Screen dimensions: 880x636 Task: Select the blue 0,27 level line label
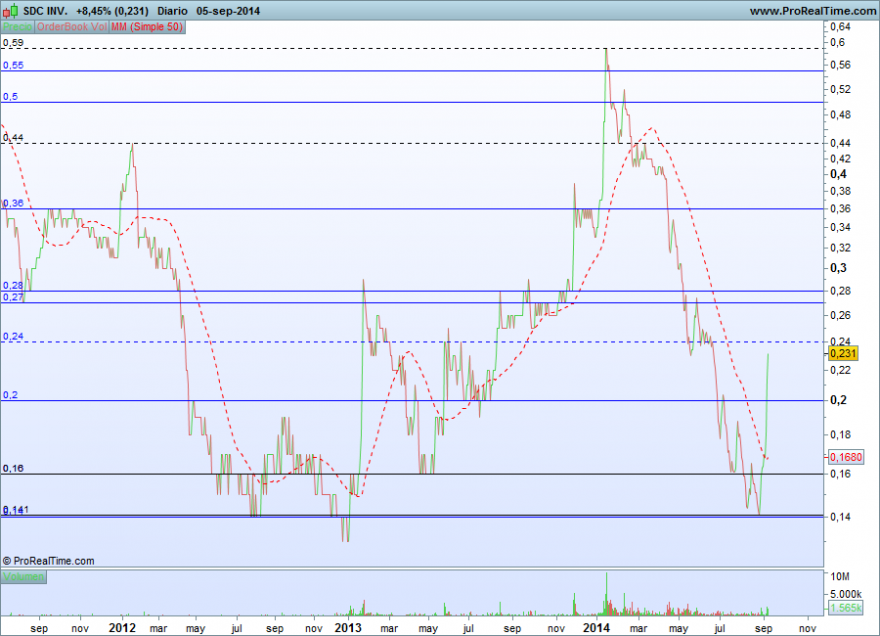pyautogui.click(x=13, y=297)
